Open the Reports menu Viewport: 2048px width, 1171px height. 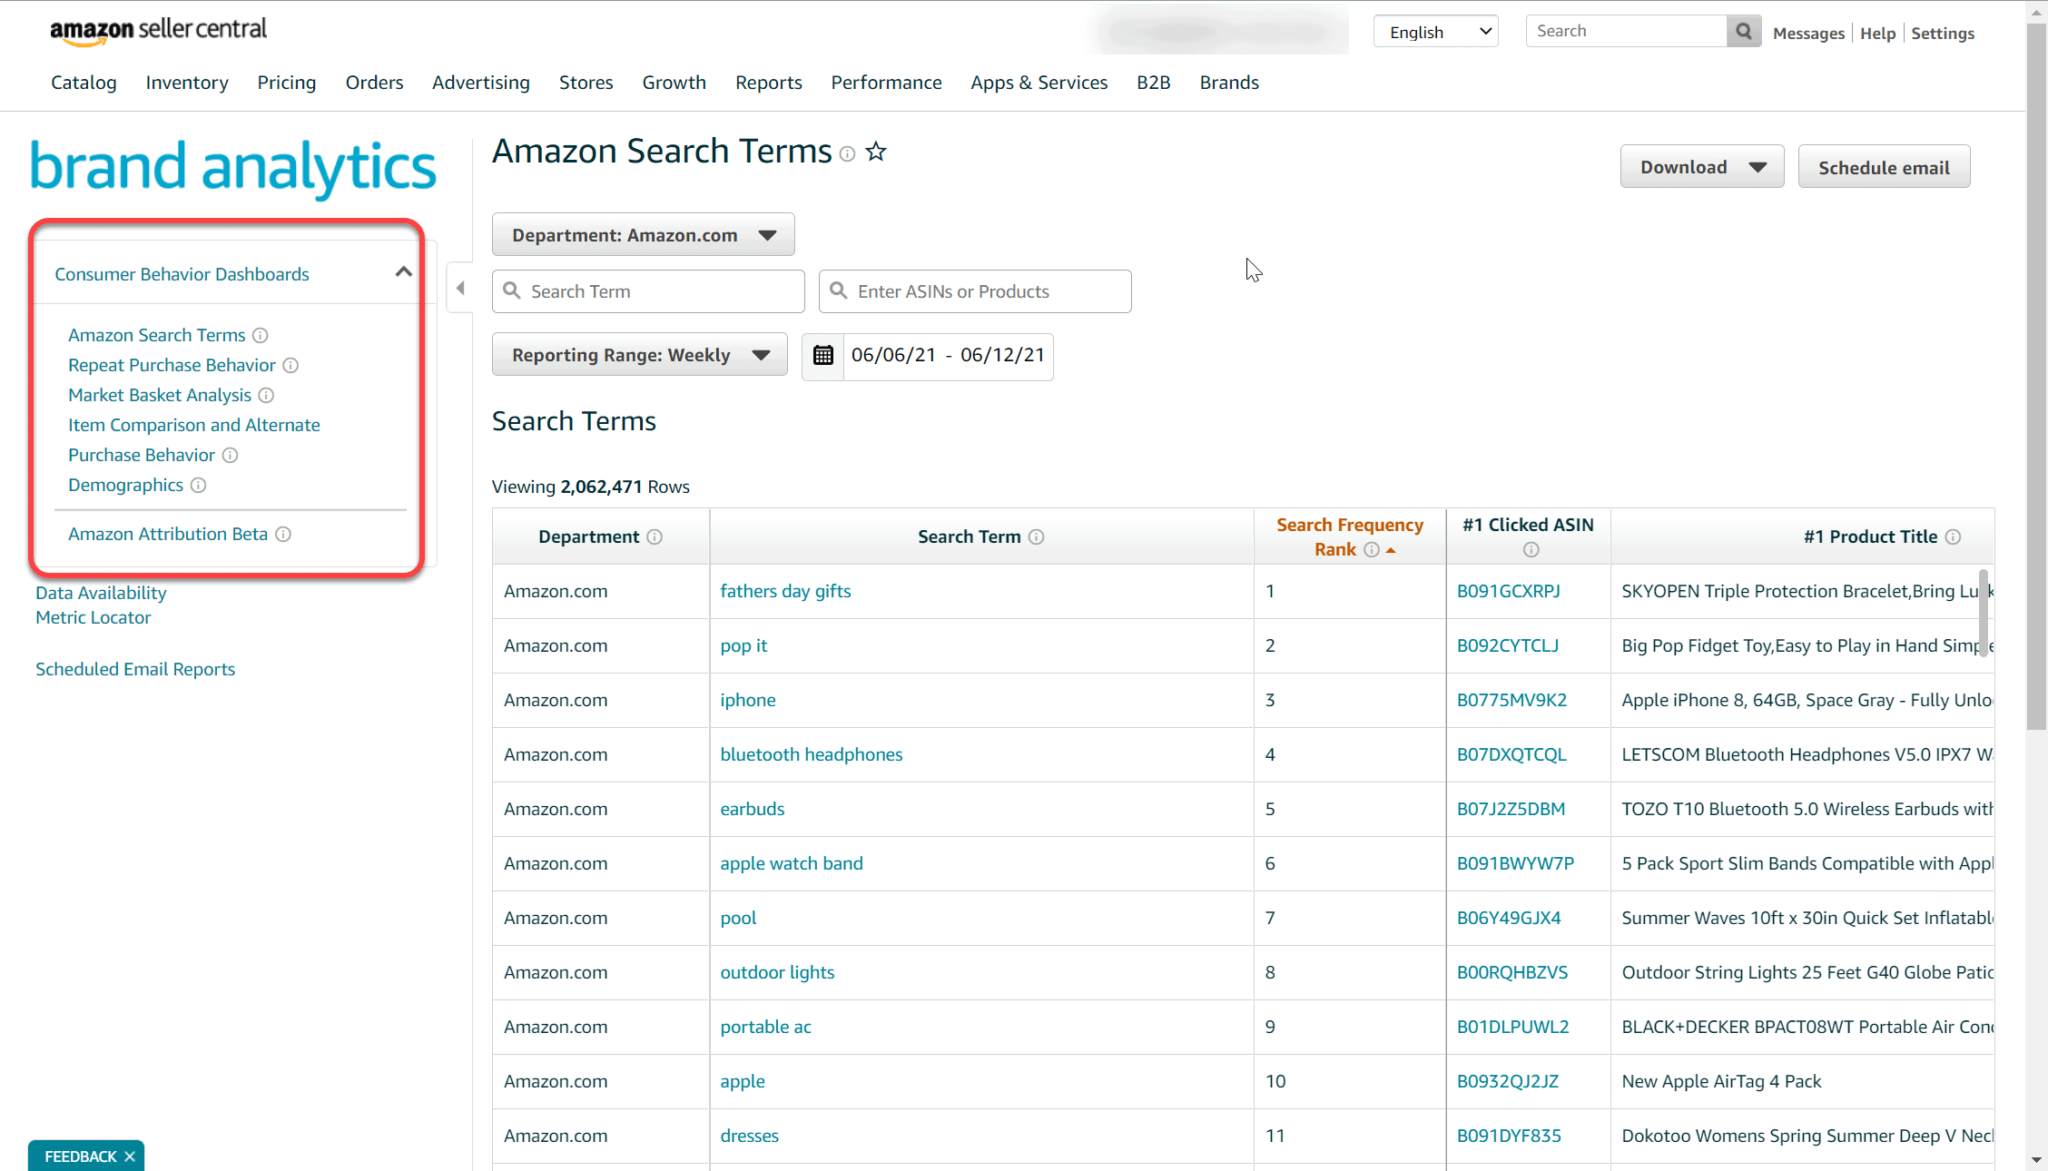(768, 82)
